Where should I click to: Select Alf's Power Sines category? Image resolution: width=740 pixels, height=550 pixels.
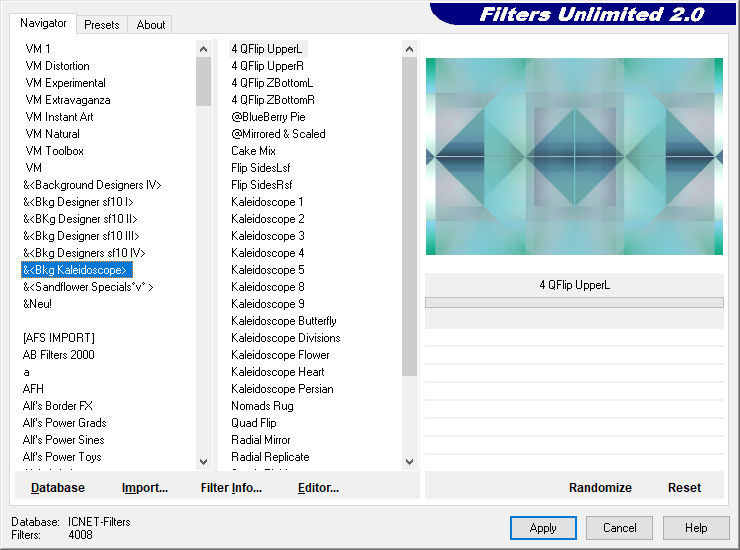63,440
